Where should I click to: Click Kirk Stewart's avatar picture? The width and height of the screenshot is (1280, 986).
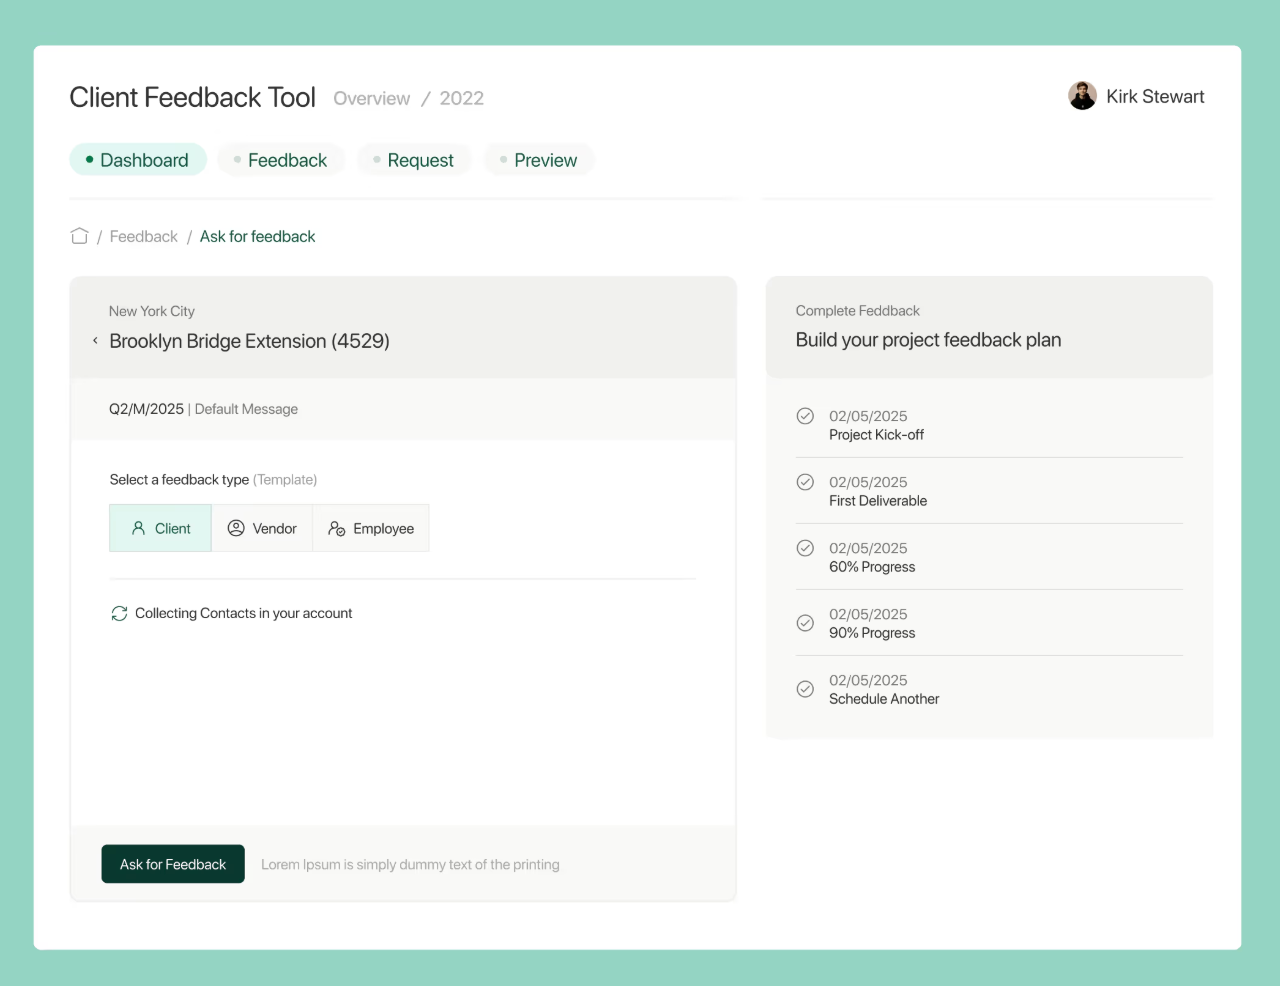(x=1082, y=96)
